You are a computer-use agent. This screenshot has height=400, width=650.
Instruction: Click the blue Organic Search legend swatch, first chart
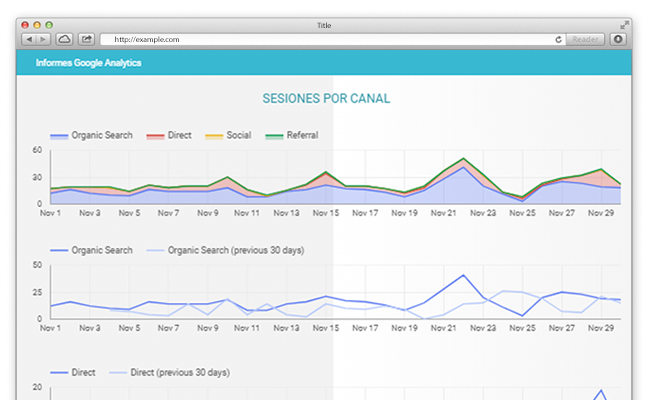(x=59, y=136)
